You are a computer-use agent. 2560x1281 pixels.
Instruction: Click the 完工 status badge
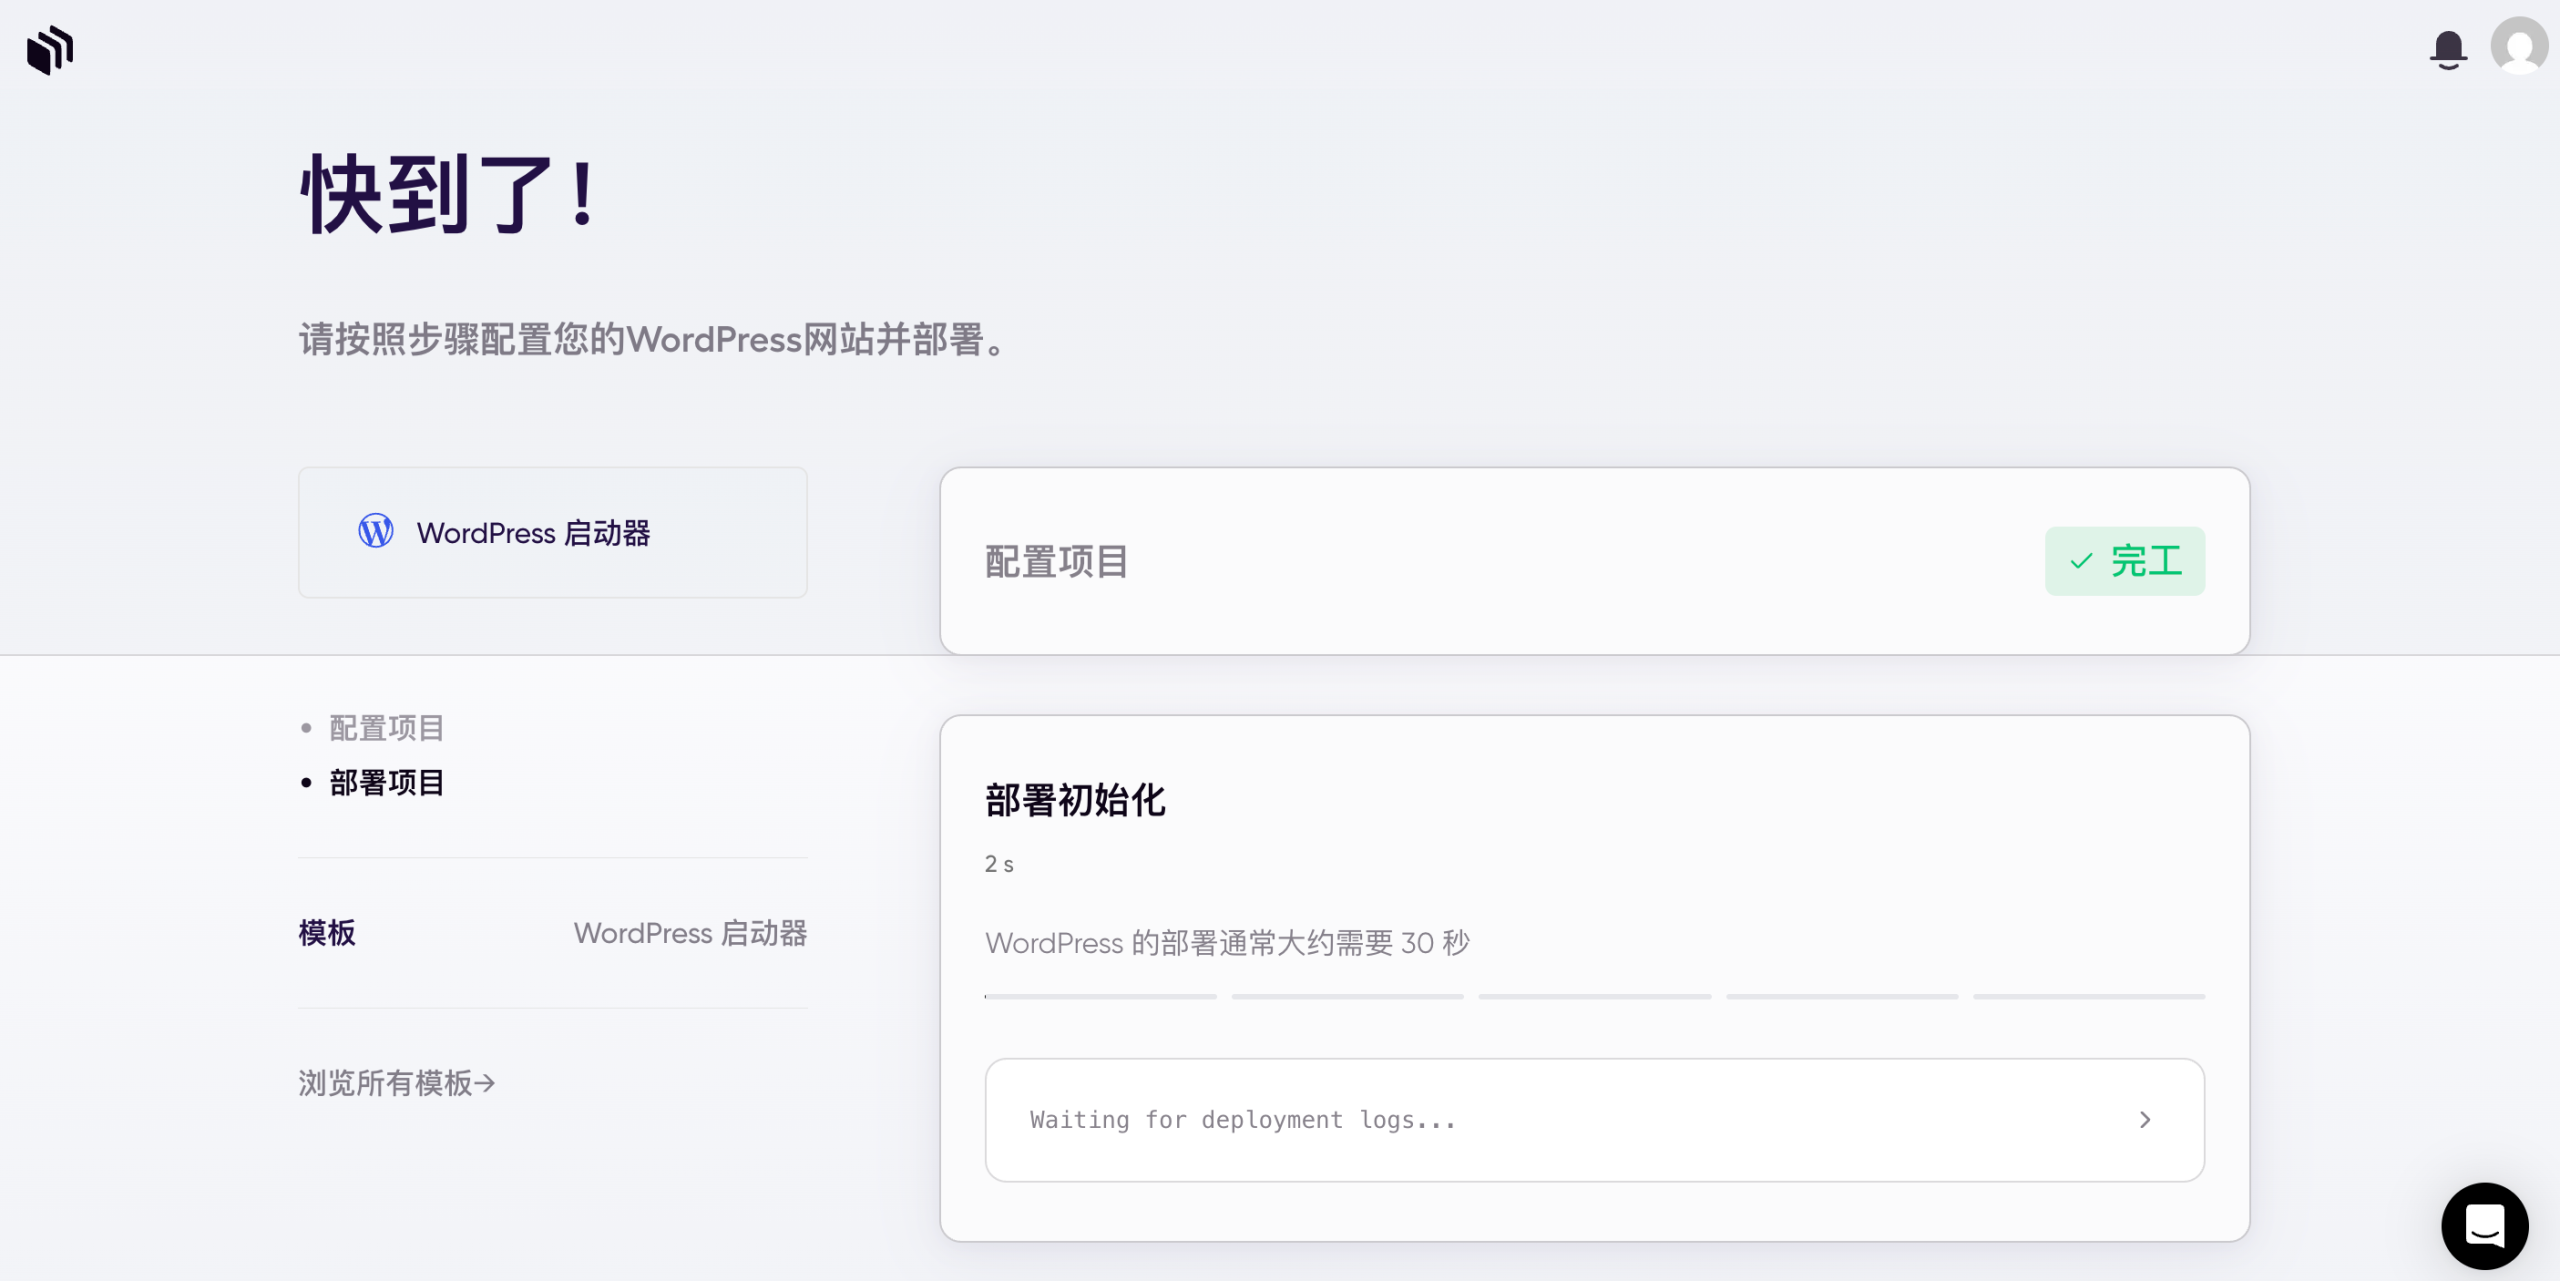pyautogui.click(x=2125, y=561)
